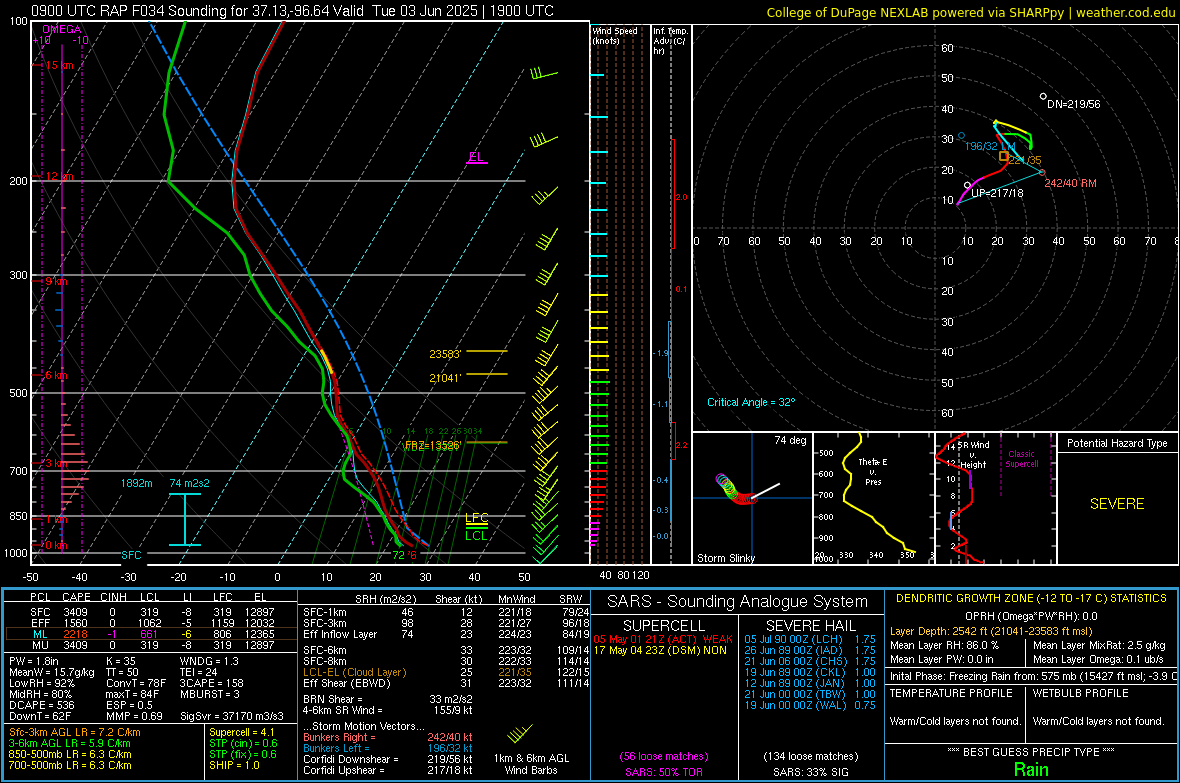The height and width of the screenshot is (783, 1180).
Task: Select analogue "05 May 01 21Z (ACT) WEAK"
Action: pos(663,639)
